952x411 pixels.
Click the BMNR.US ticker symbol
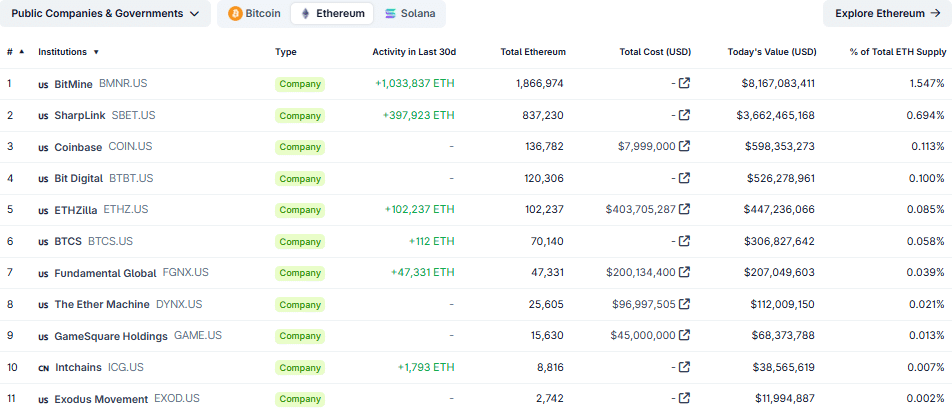tap(123, 83)
